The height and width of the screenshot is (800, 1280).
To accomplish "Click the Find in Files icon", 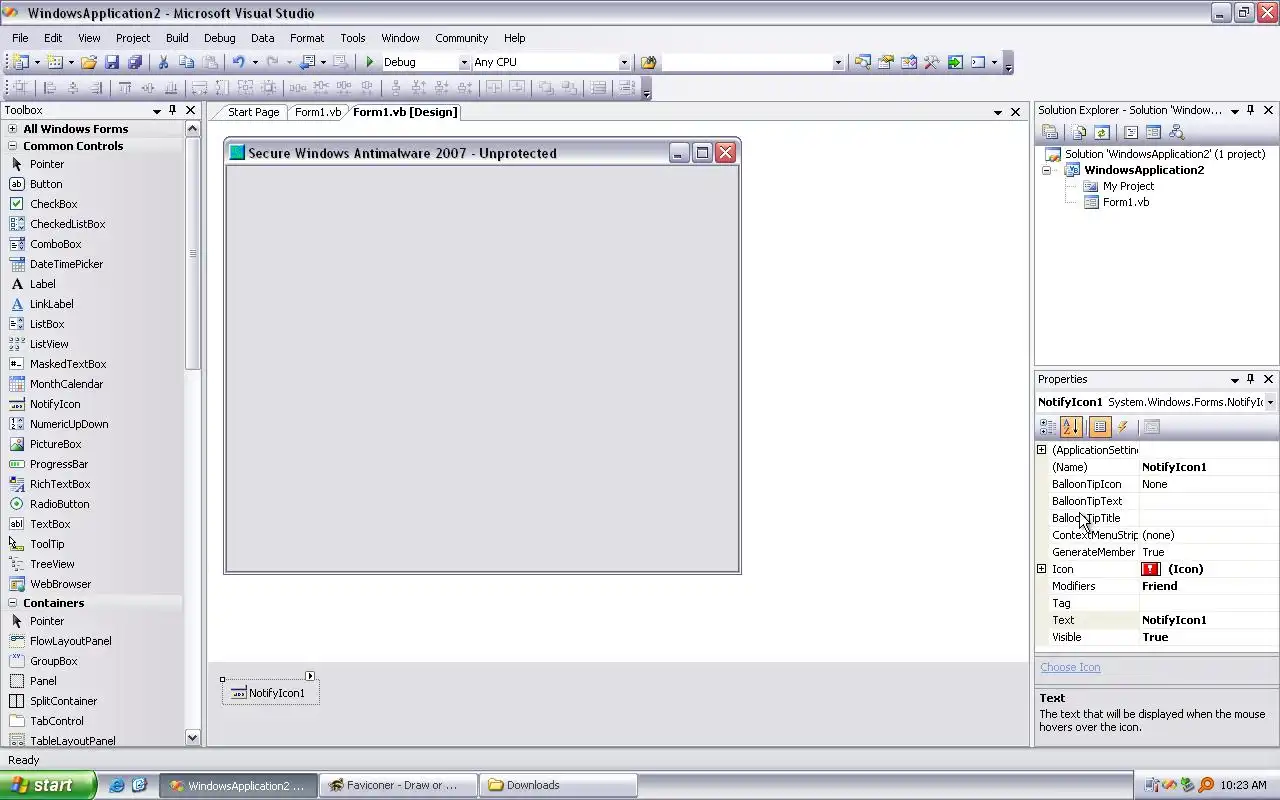I will pyautogui.click(x=648, y=62).
